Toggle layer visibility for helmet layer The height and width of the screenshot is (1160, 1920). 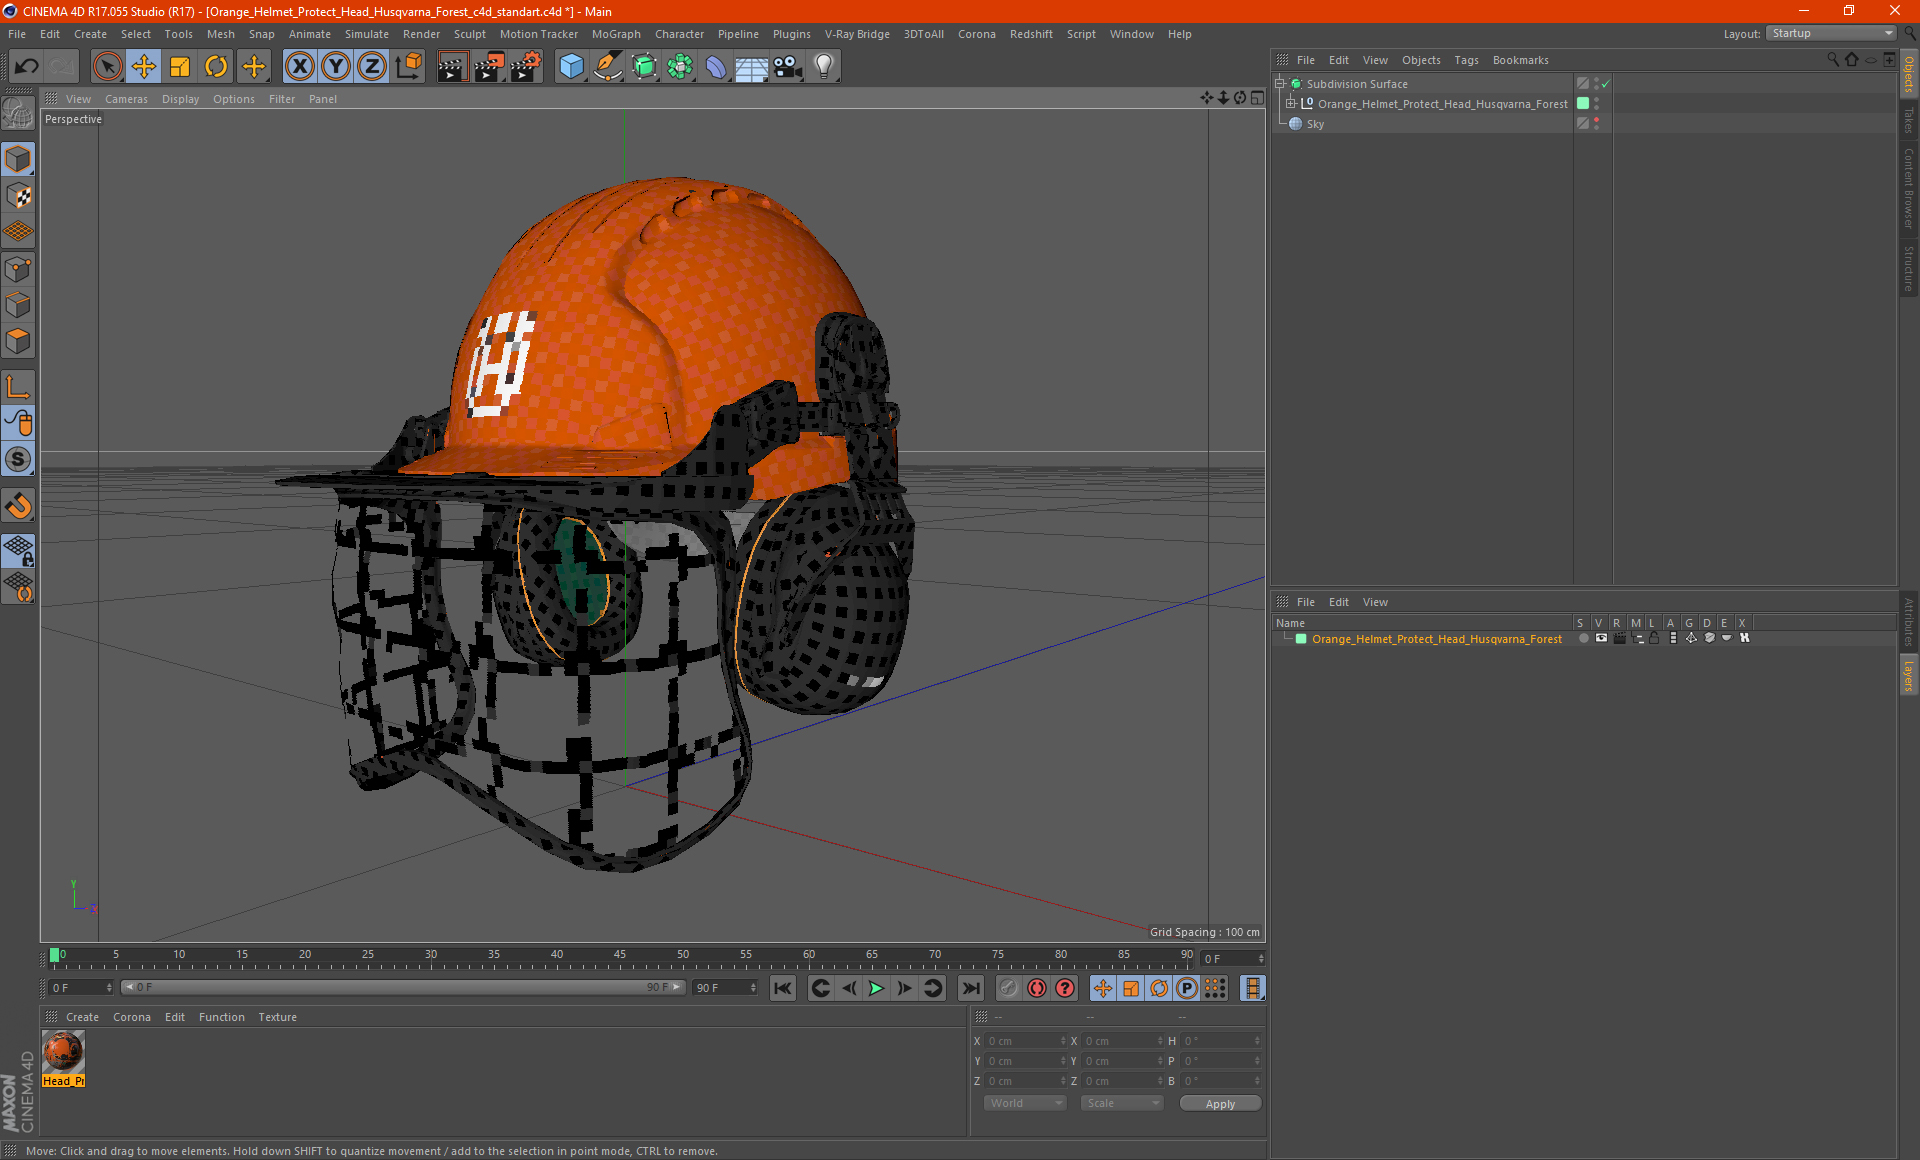pyautogui.click(x=1602, y=638)
